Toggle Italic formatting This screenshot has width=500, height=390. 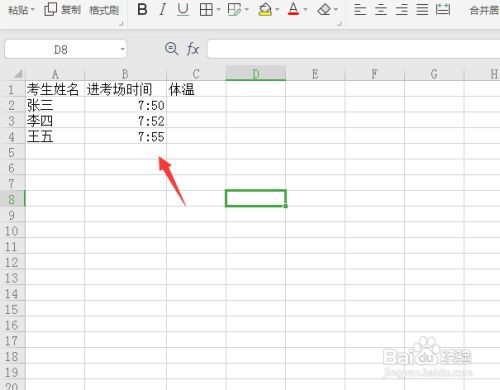(x=162, y=10)
